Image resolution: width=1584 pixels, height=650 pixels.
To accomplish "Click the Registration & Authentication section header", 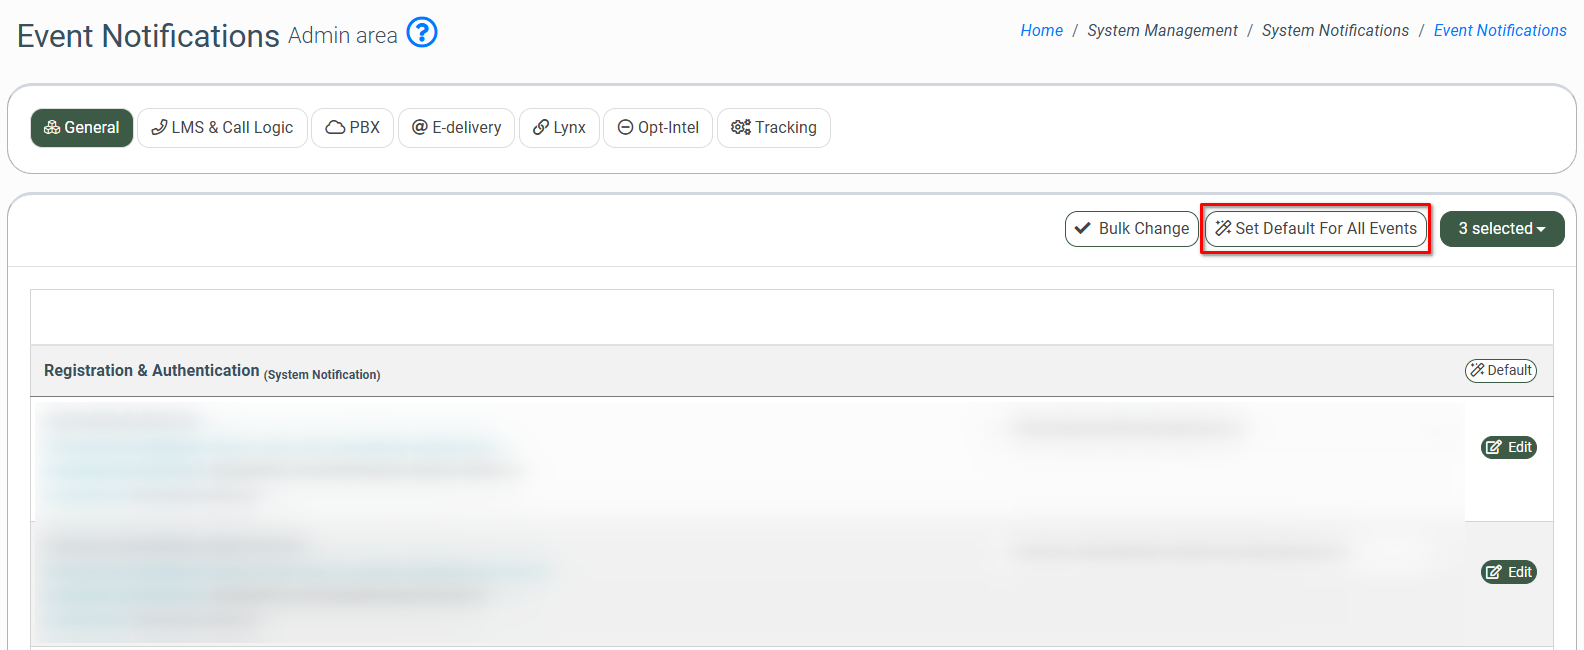I will tap(152, 371).
